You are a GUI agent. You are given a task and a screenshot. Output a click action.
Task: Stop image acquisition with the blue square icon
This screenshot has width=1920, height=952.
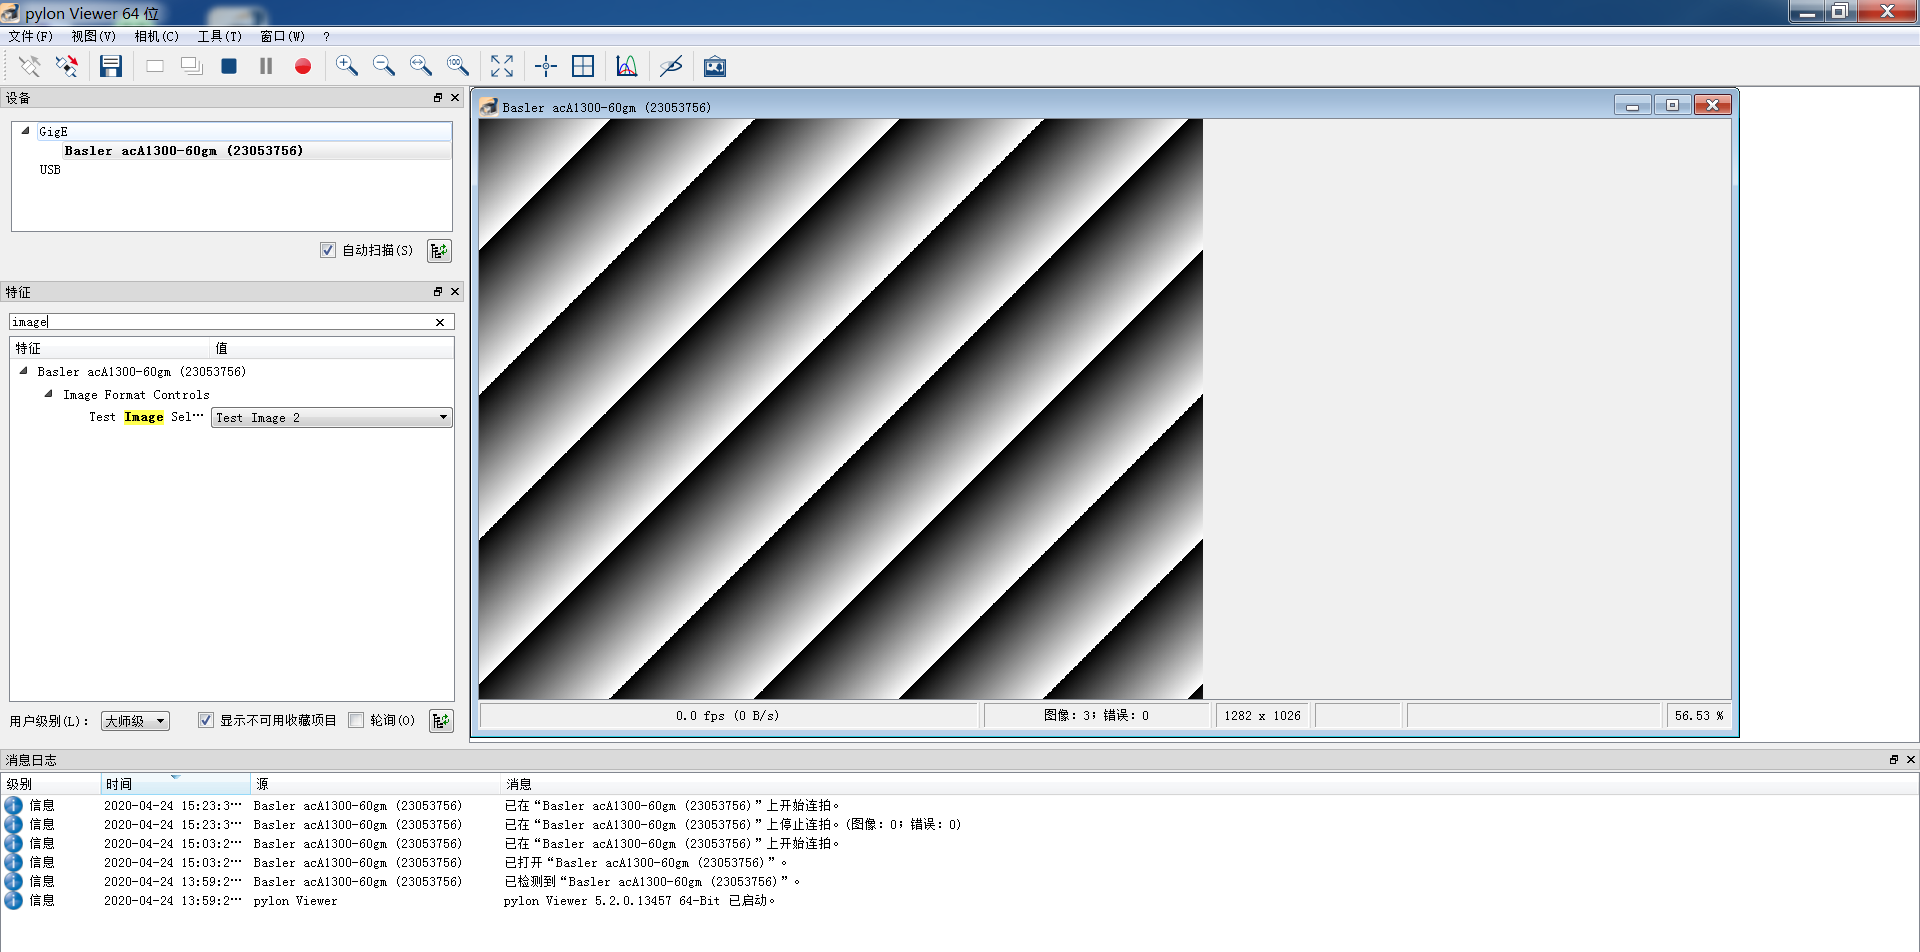point(229,66)
